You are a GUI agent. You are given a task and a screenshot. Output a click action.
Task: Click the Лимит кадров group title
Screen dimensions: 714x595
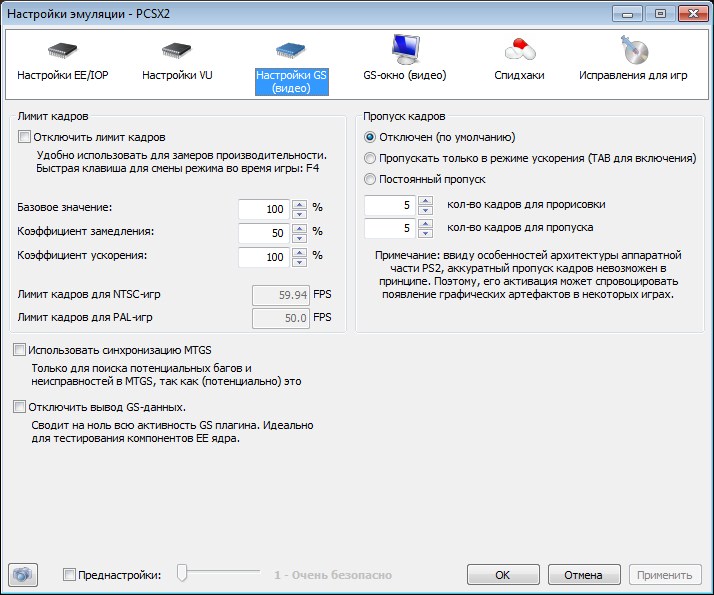pos(53,116)
